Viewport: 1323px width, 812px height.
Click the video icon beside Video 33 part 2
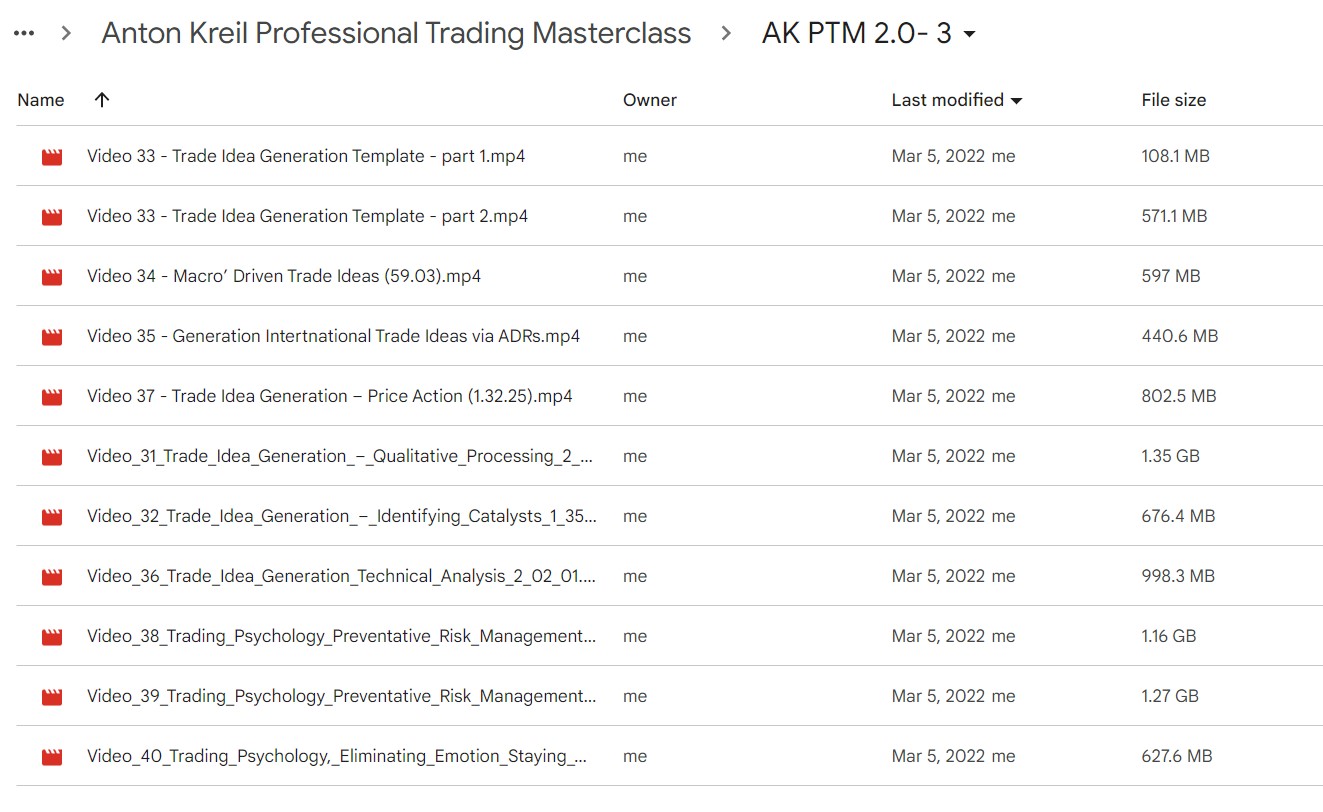pyautogui.click(x=51, y=216)
